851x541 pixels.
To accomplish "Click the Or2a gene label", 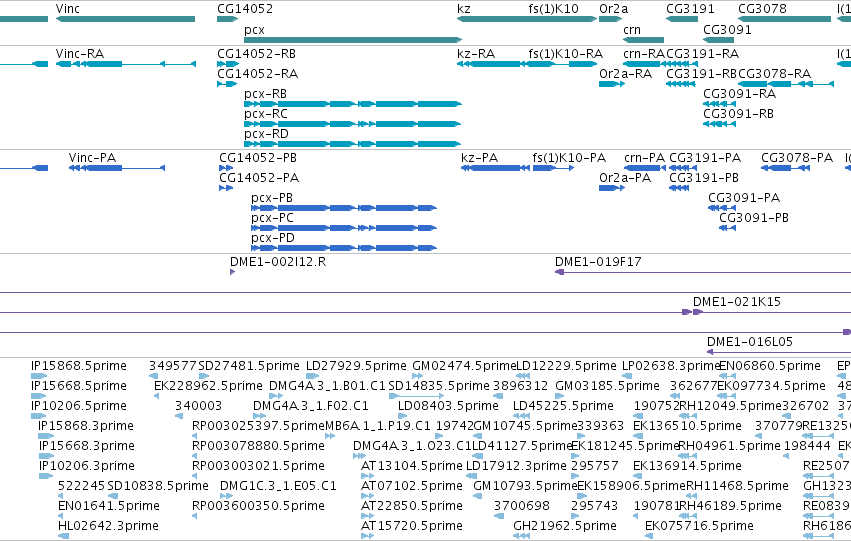I will pyautogui.click(x=613, y=9).
